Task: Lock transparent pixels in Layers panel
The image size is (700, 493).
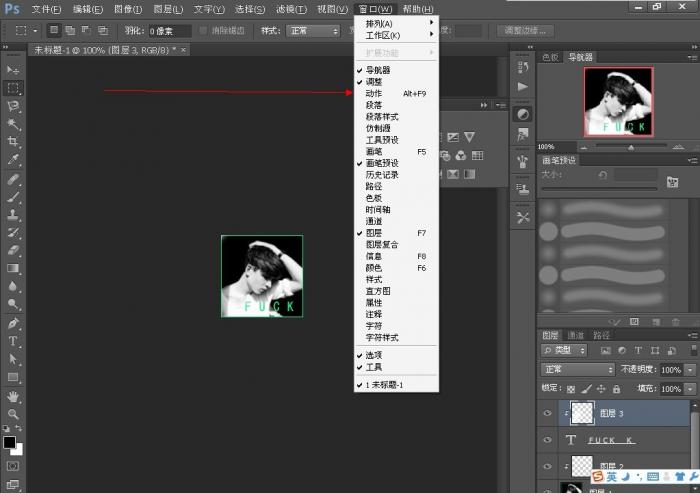Action: click(571, 389)
